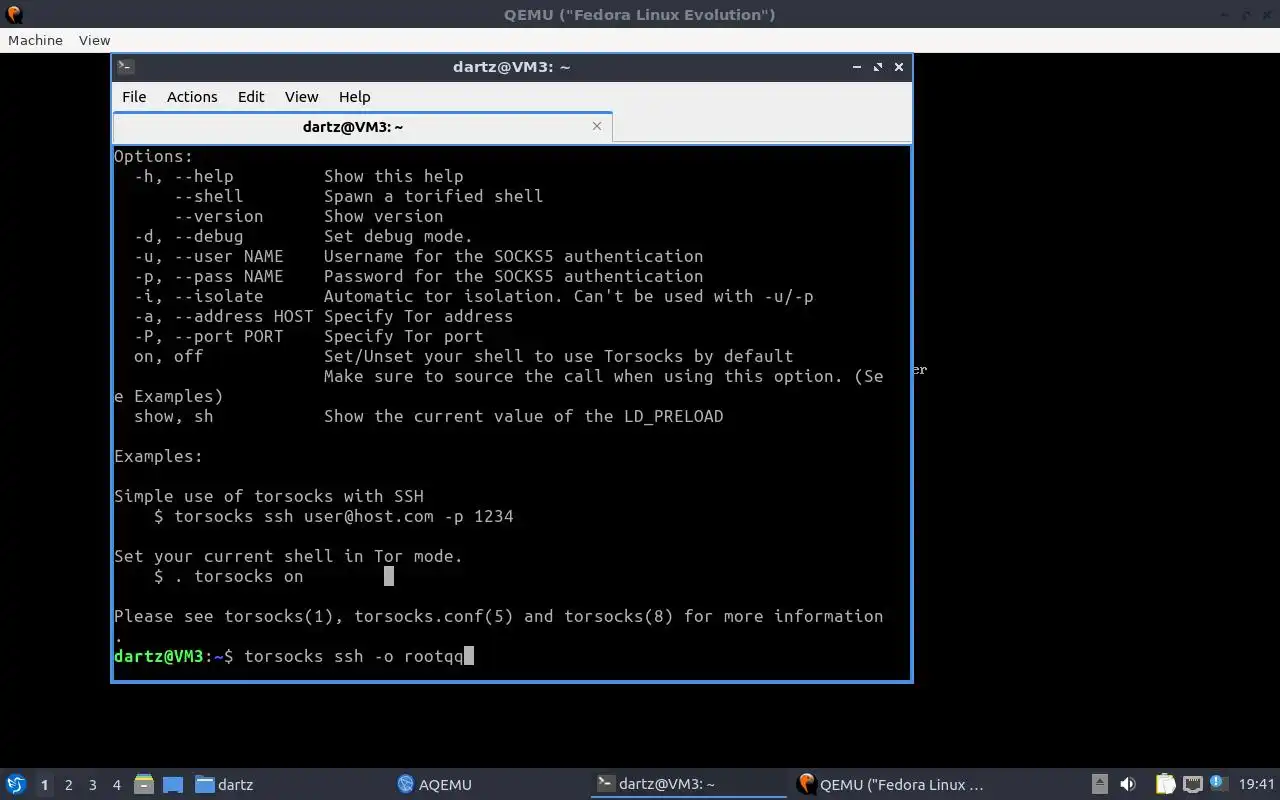Screen dimensions: 1280x800
Task: Click the 'Examples:' heading text
Action: point(158,456)
